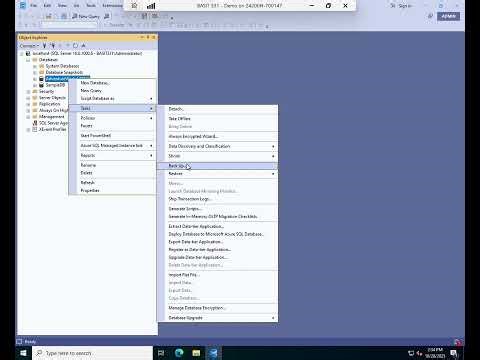480x360 pixels.
Task: Choose New Database in the context menu
Action: pyautogui.click(x=112, y=83)
